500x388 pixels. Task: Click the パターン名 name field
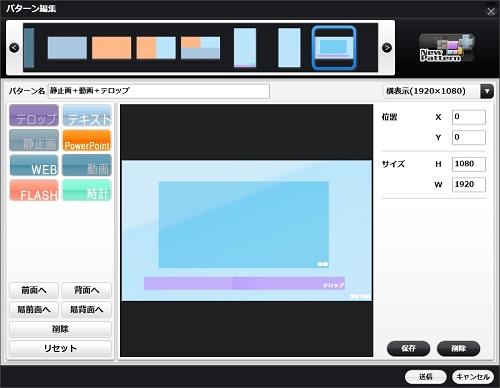[x=159, y=91]
